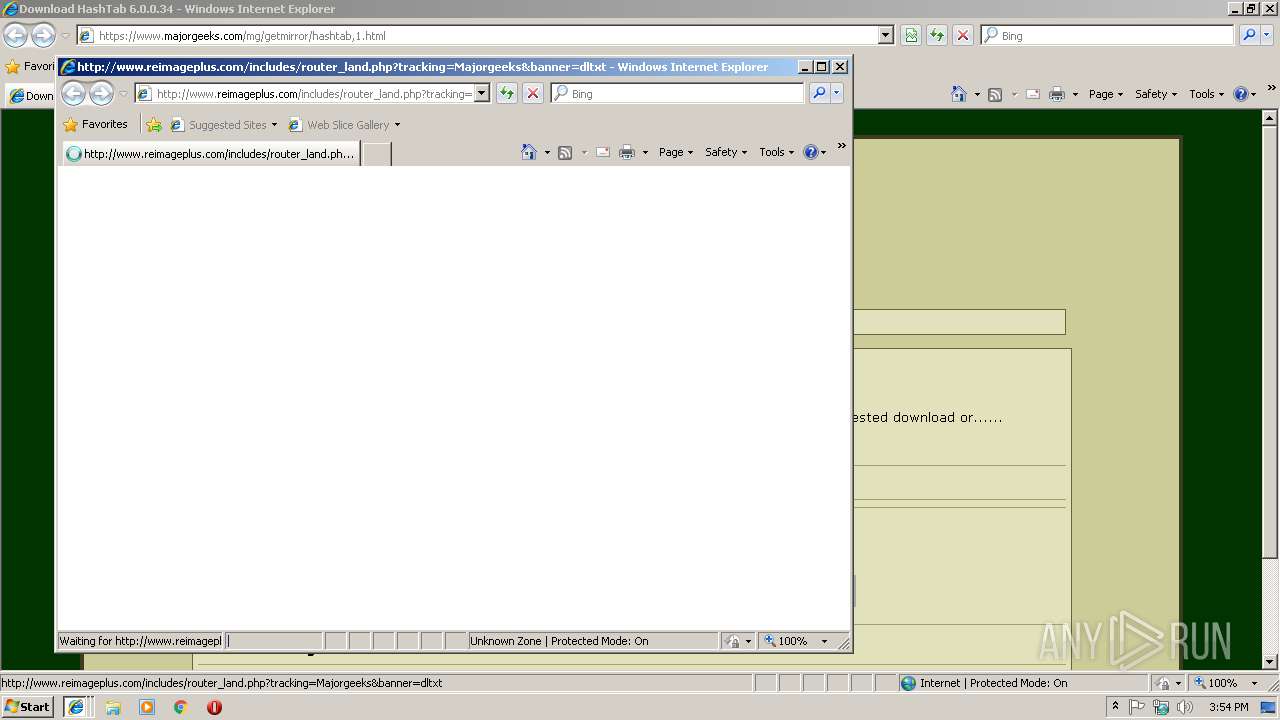Click popup window address field
This screenshot has width=1280, height=720.
point(313,93)
